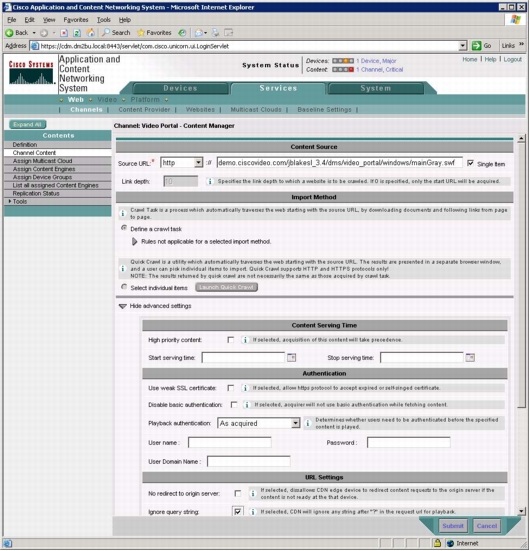The image size is (530, 551).
Task: Enable the High priority content checkbox
Action: tap(231, 340)
